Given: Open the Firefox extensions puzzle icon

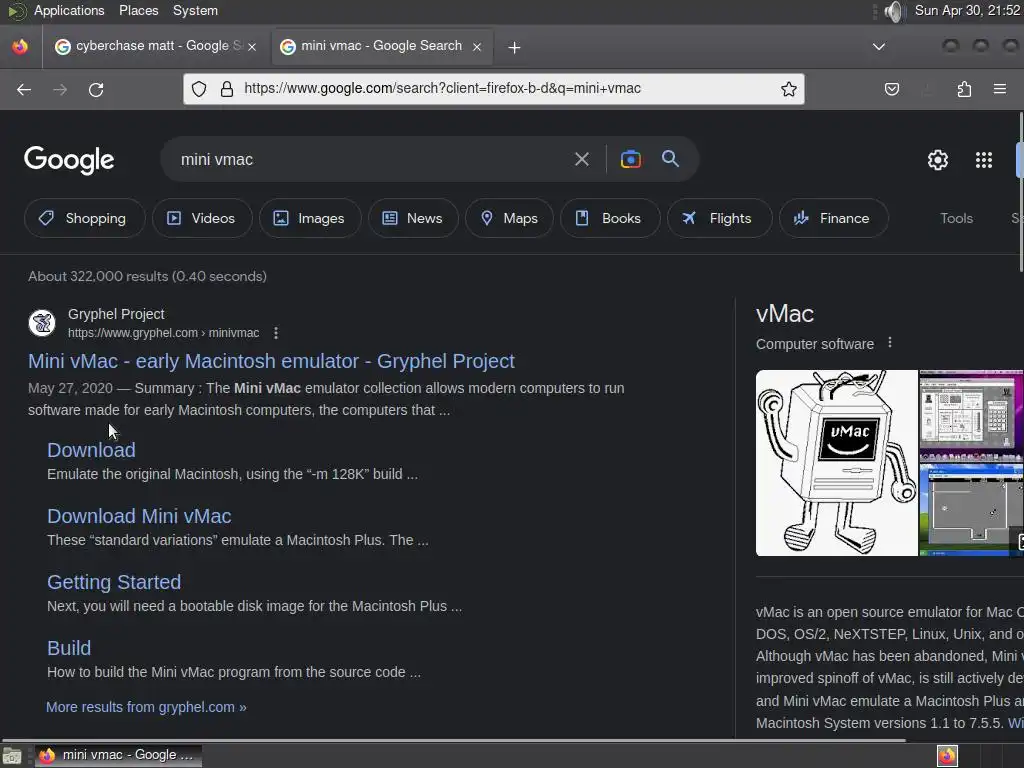Looking at the screenshot, I should coord(964,89).
